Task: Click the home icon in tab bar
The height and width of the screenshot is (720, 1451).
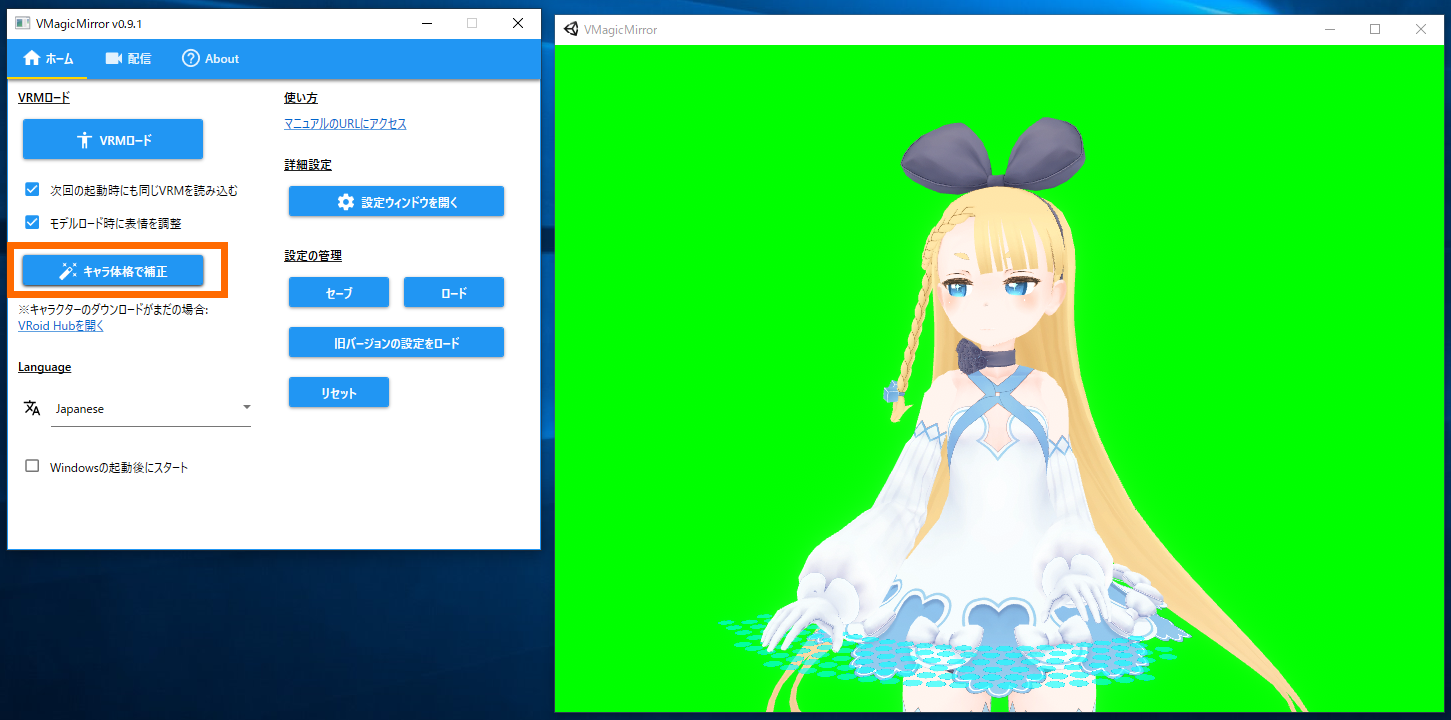Action: 31,58
